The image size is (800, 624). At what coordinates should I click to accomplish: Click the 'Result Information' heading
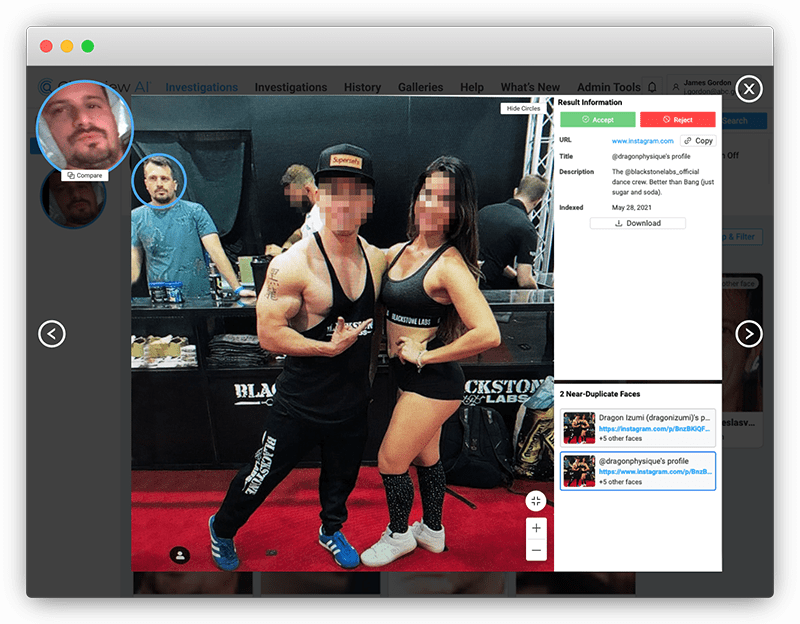tap(589, 103)
